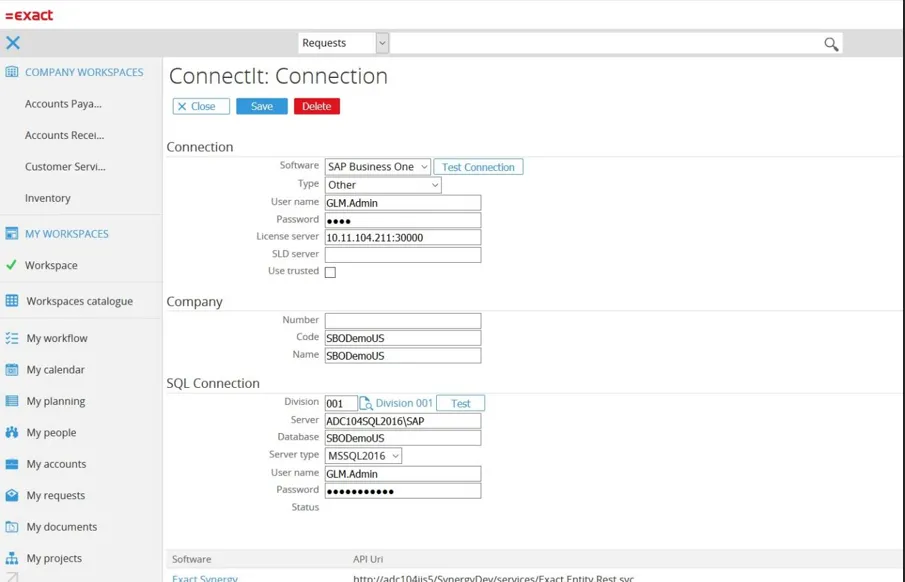The image size is (905, 582).
Task: Click the License server input field
Action: click(402, 238)
